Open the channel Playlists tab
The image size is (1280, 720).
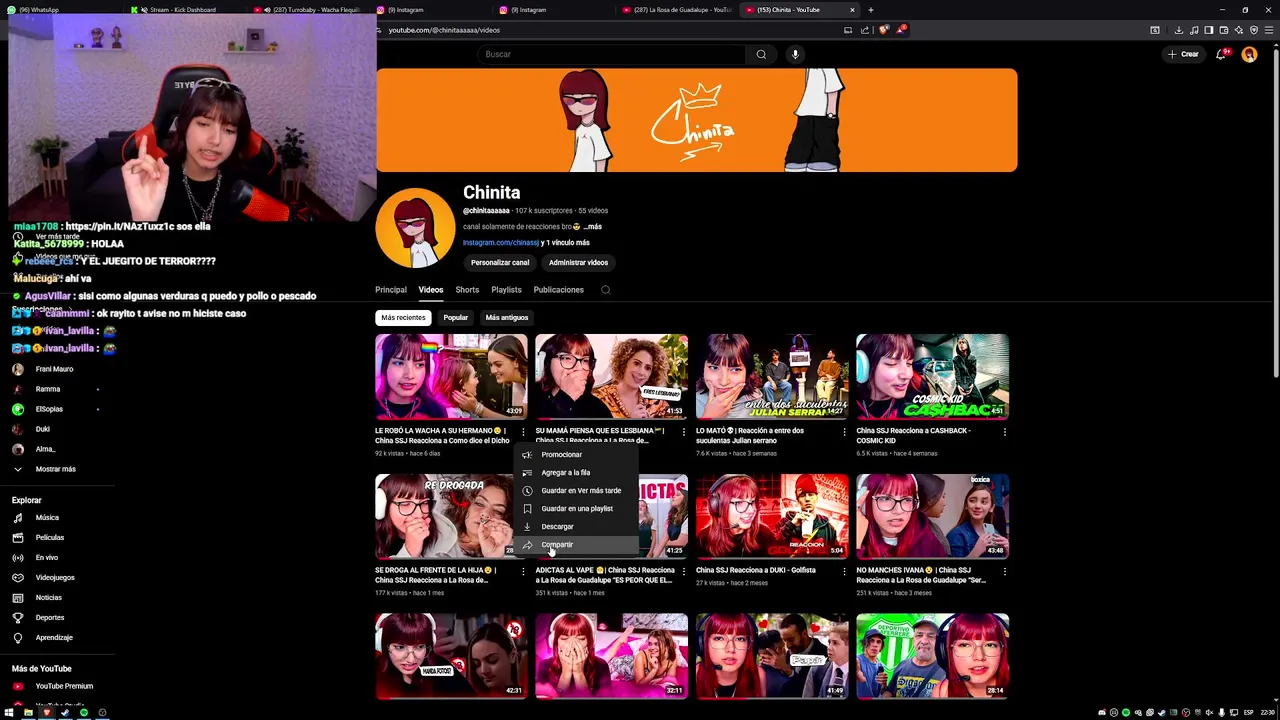click(x=506, y=290)
